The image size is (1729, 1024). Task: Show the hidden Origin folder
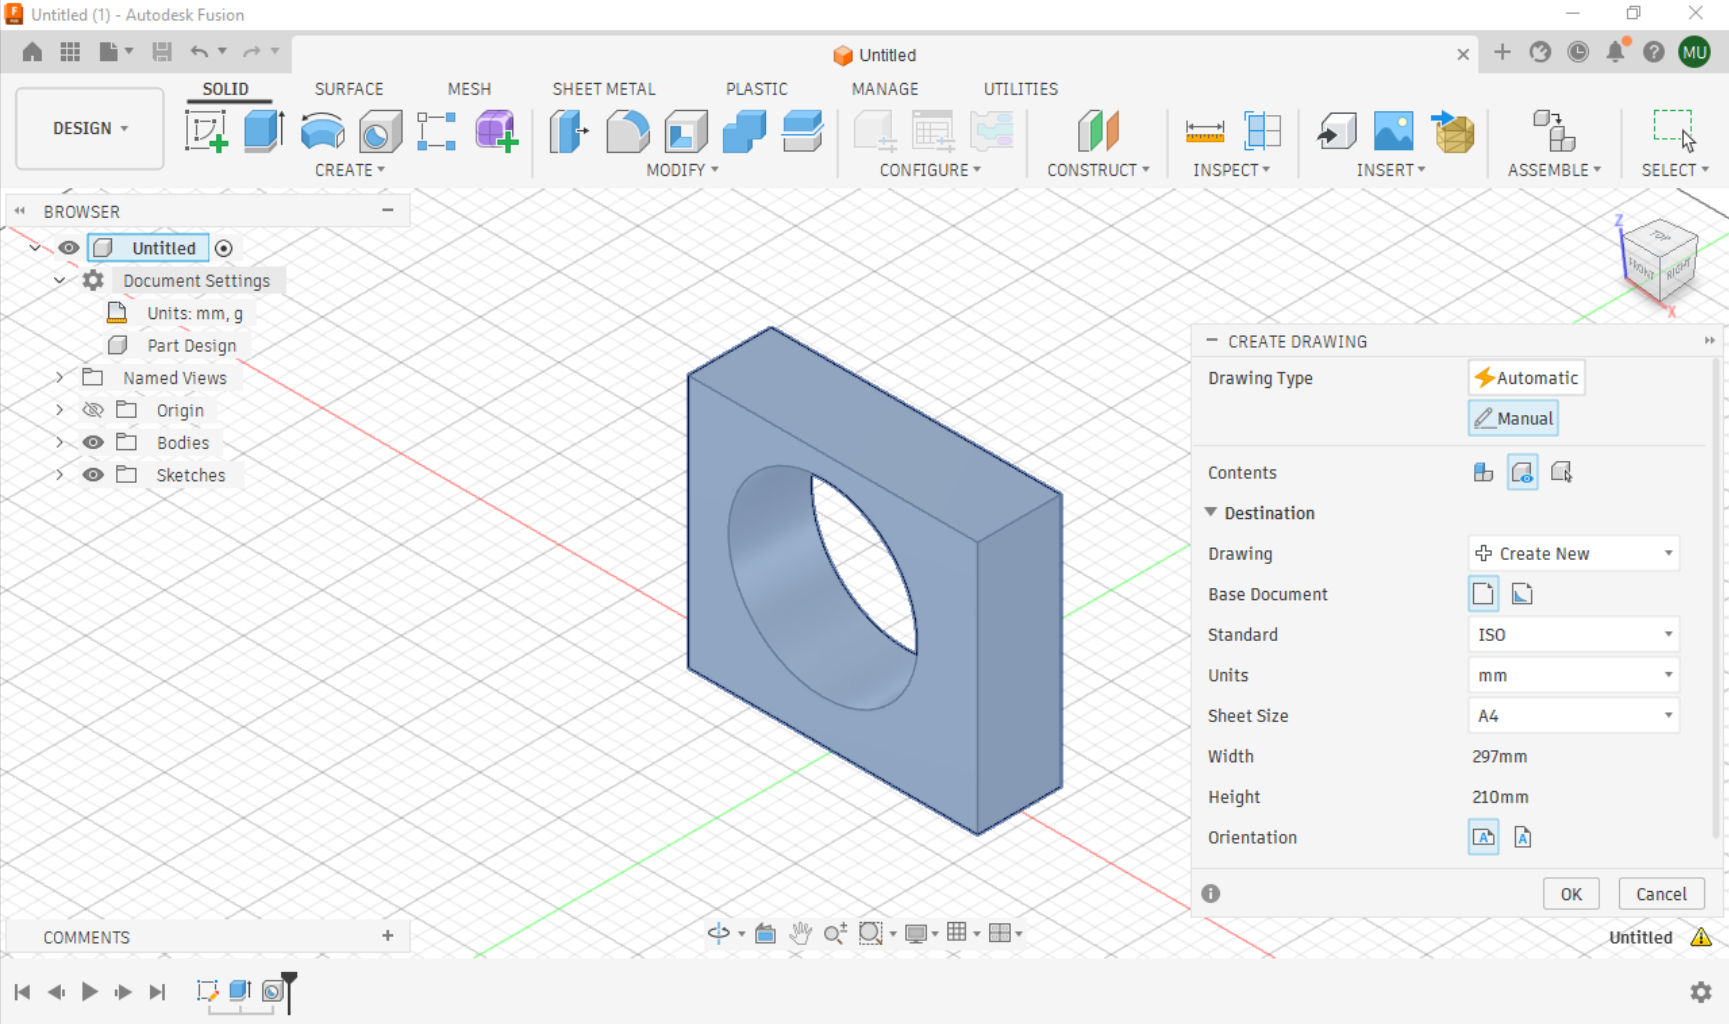coord(93,410)
